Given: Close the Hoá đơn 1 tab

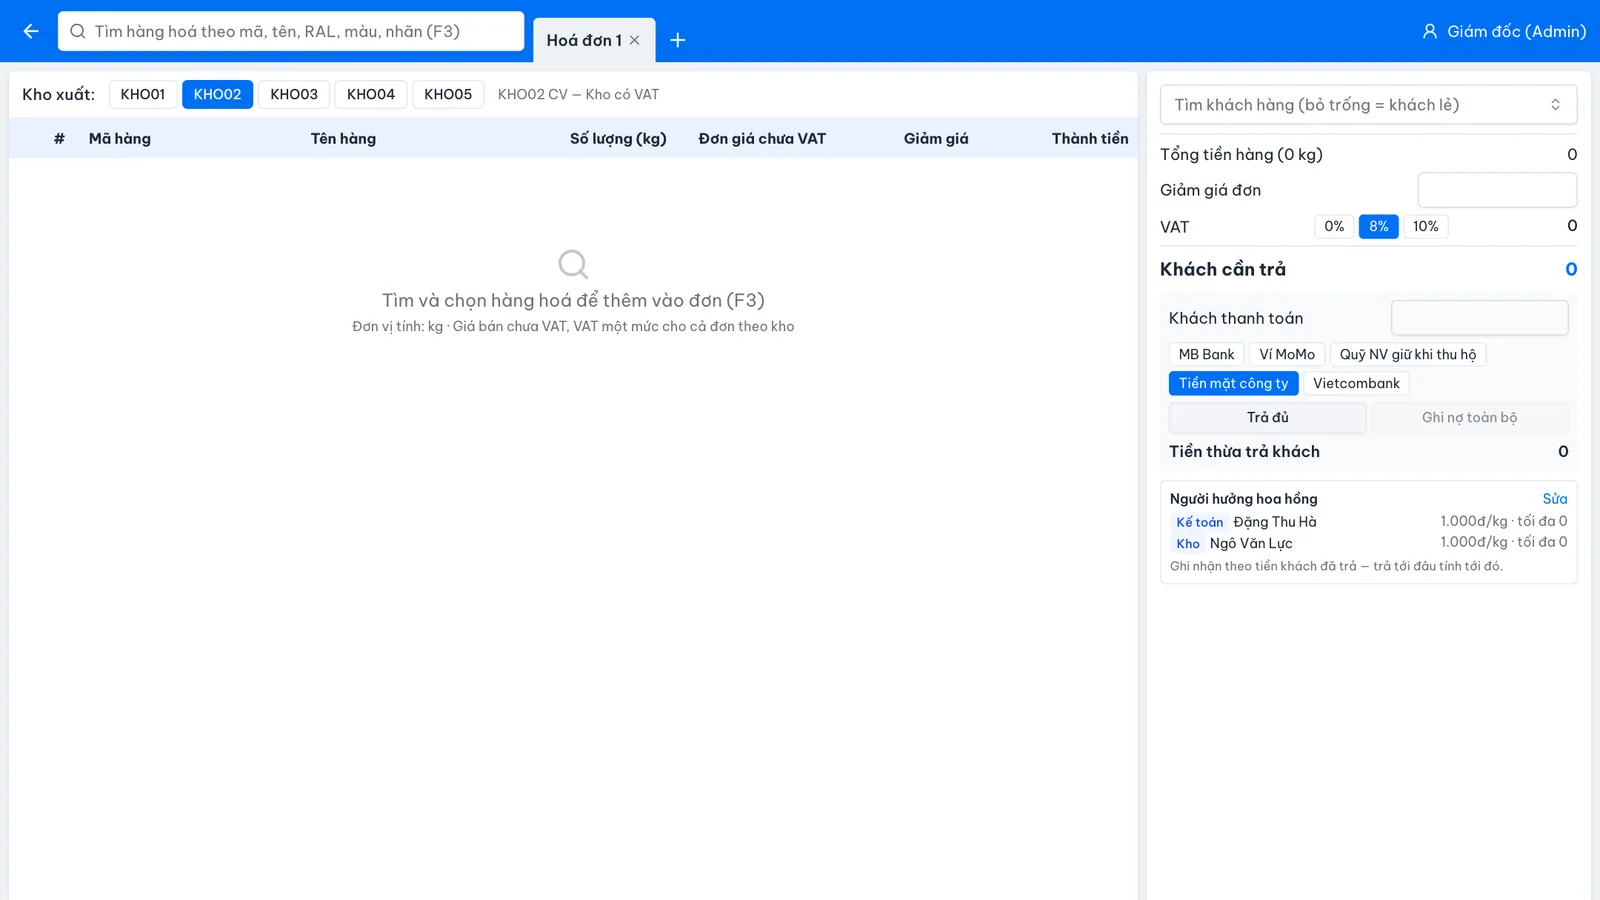Looking at the screenshot, I should pyautogui.click(x=634, y=40).
